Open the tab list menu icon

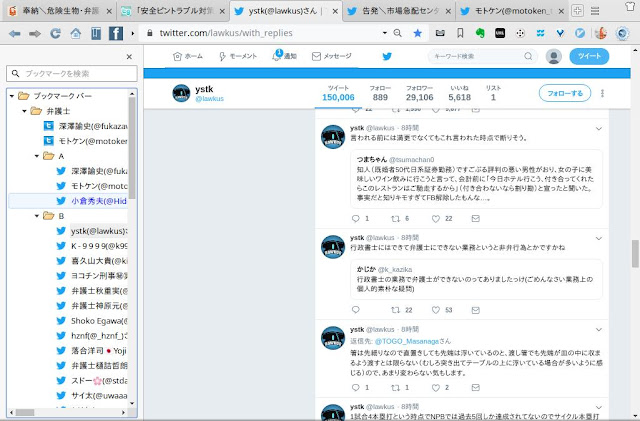(595, 11)
